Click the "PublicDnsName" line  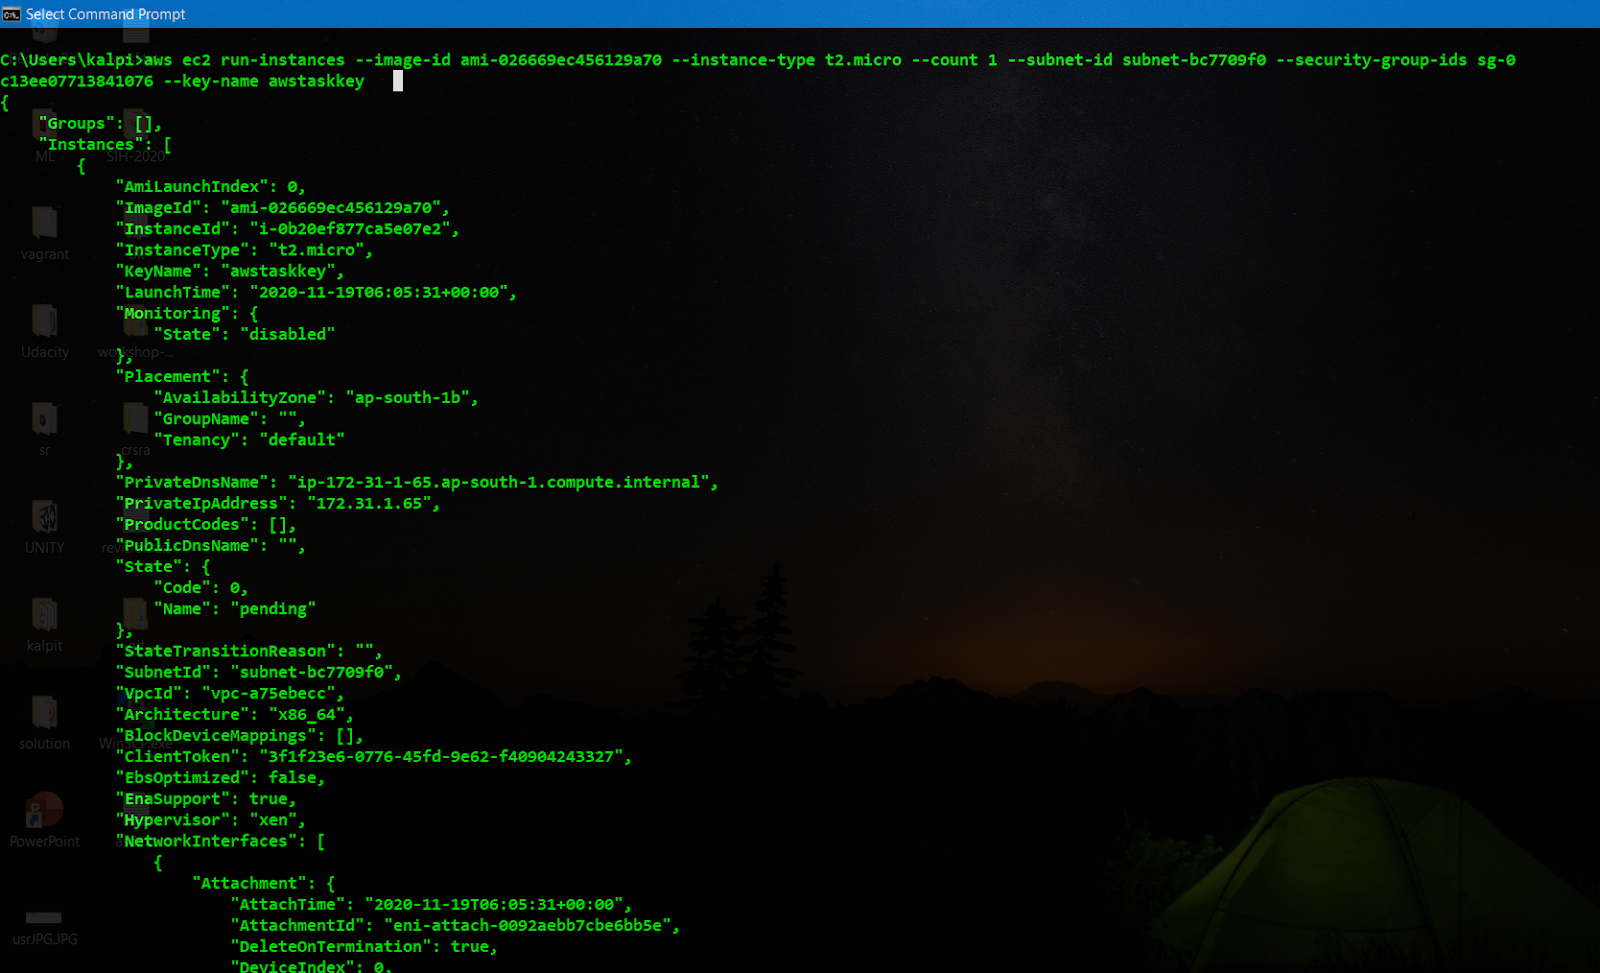210,545
